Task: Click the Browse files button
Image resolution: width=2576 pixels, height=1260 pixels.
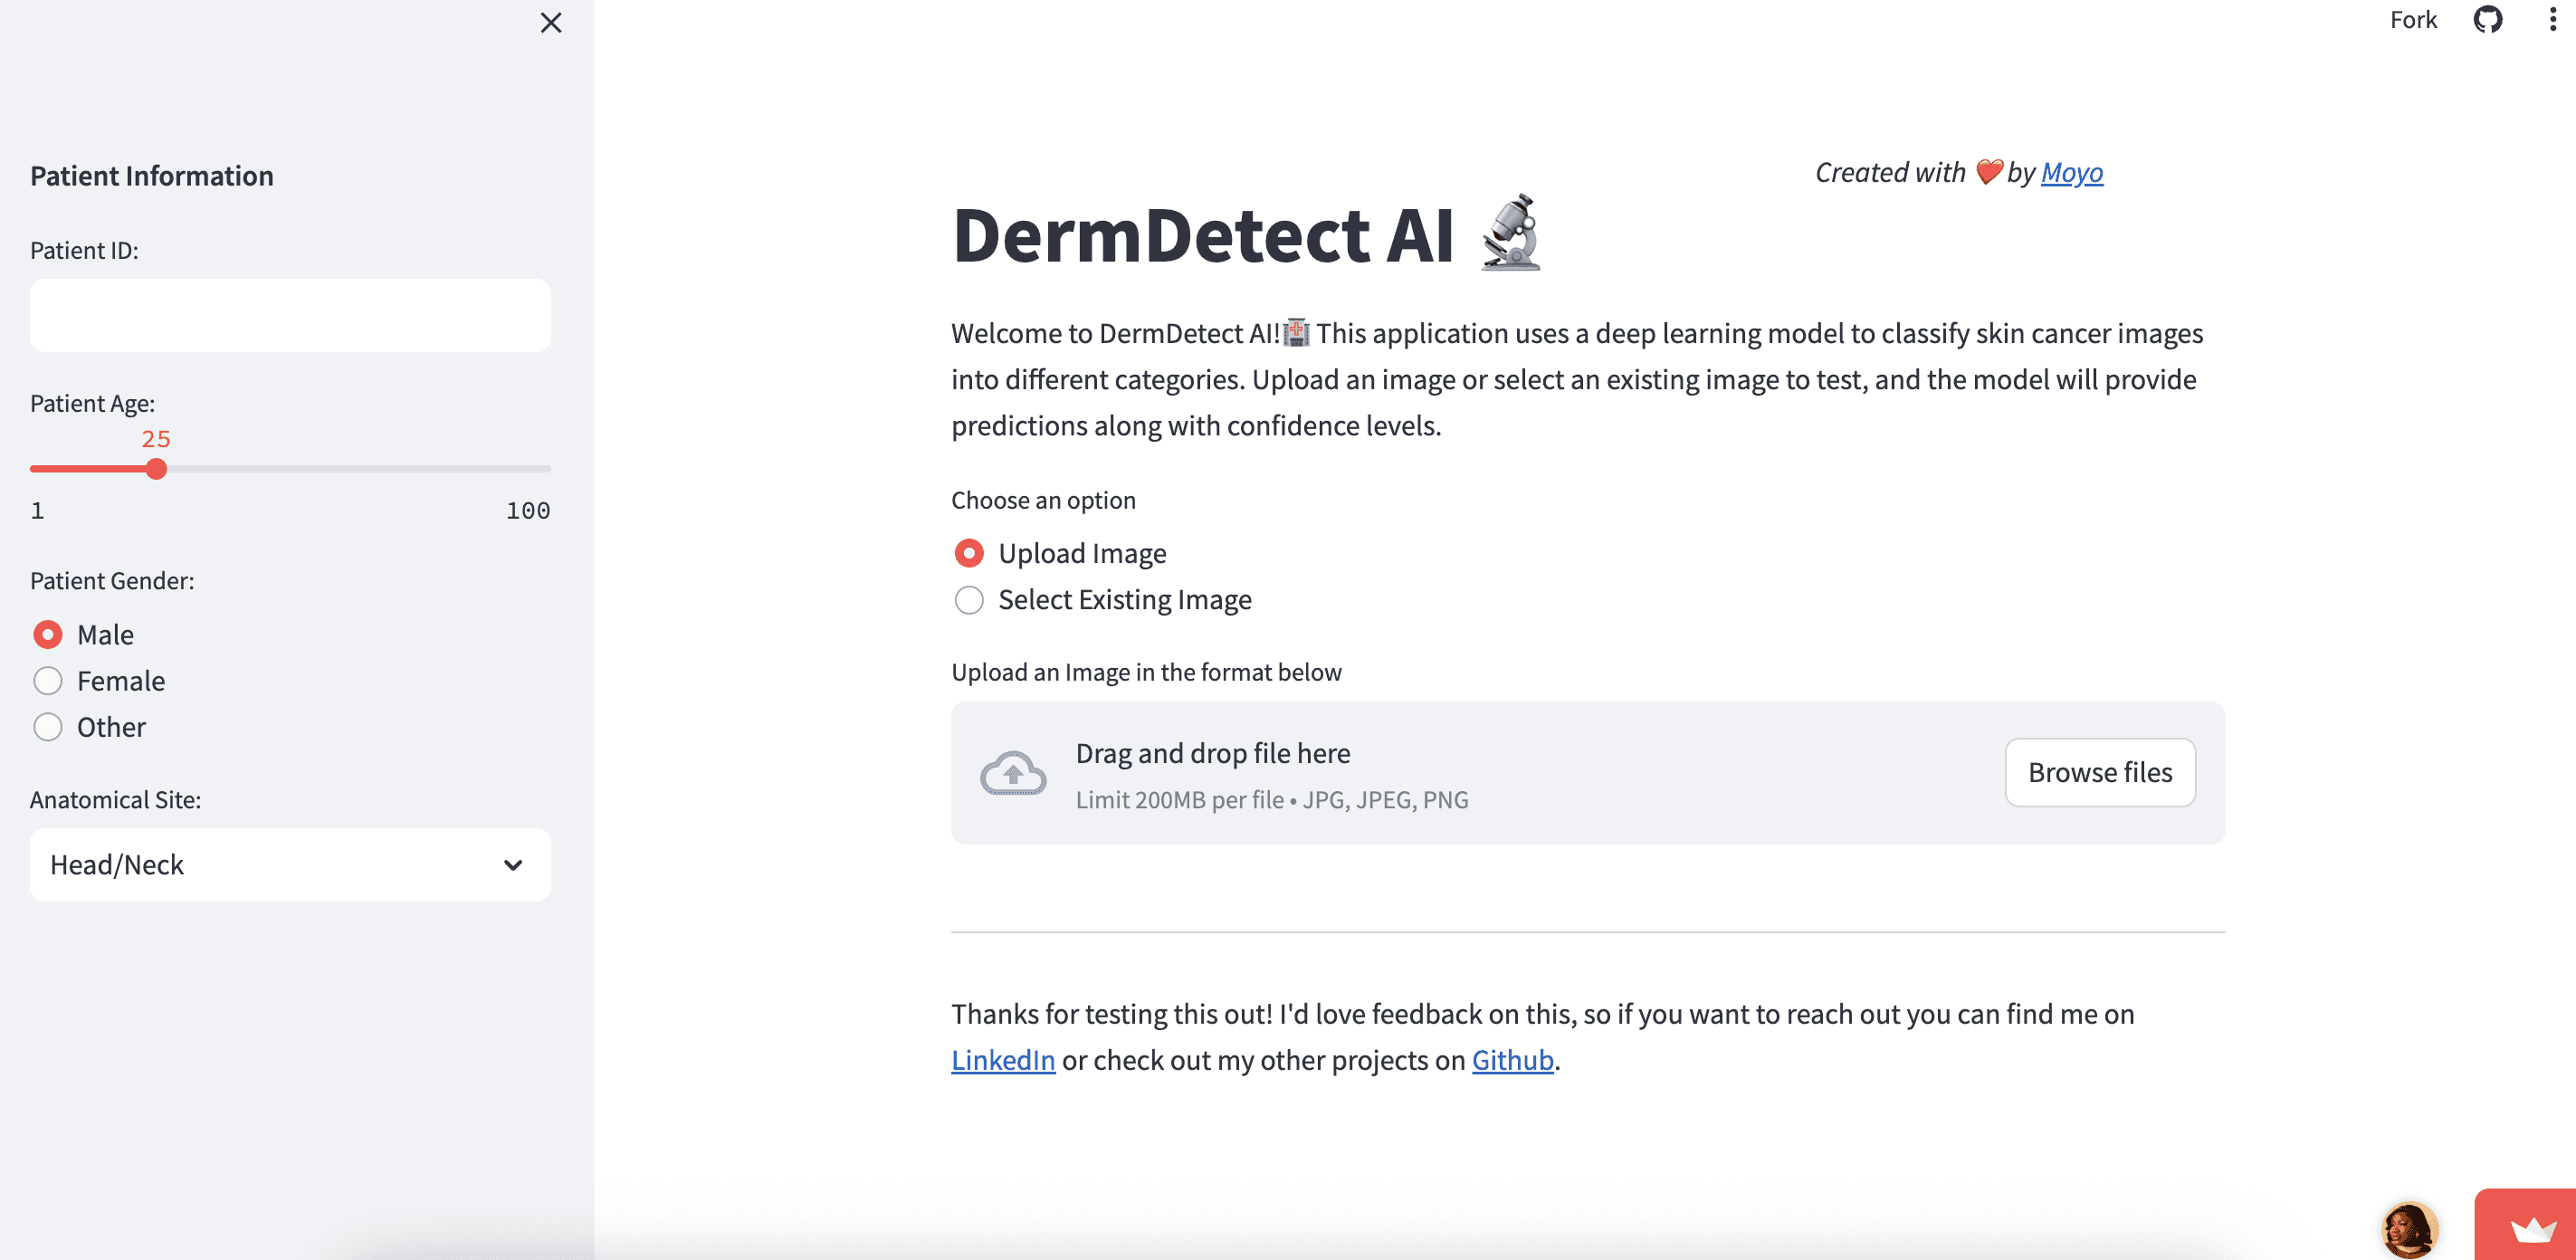Action: tap(2100, 773)
